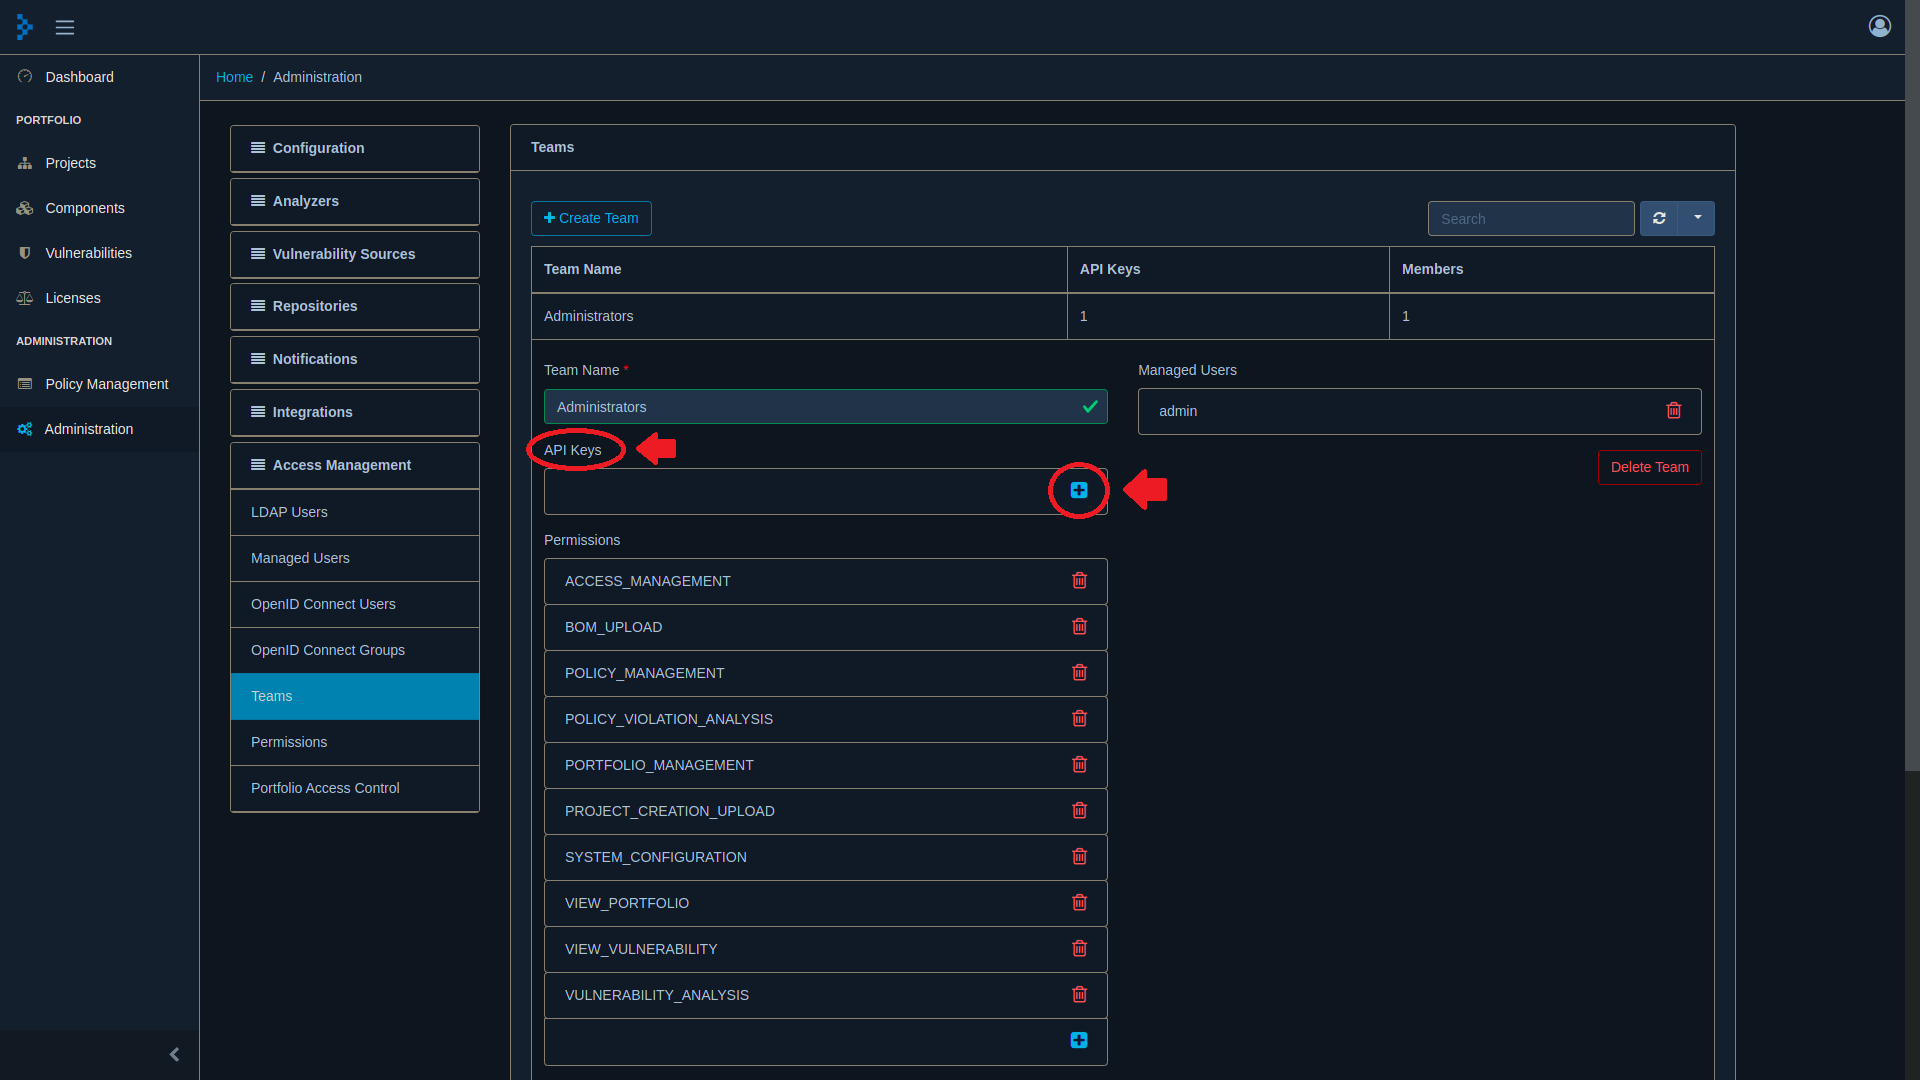Click the Create Team button
The image size is (1920, 1080).
click(x=591, y=218)
